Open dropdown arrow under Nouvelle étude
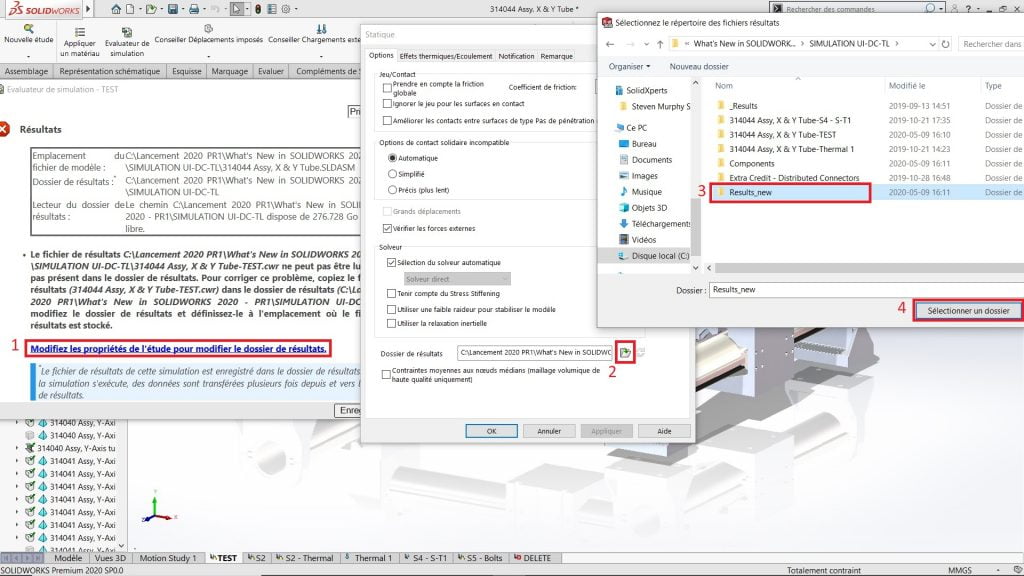The image size is (1024, 576). click(29, 56)
